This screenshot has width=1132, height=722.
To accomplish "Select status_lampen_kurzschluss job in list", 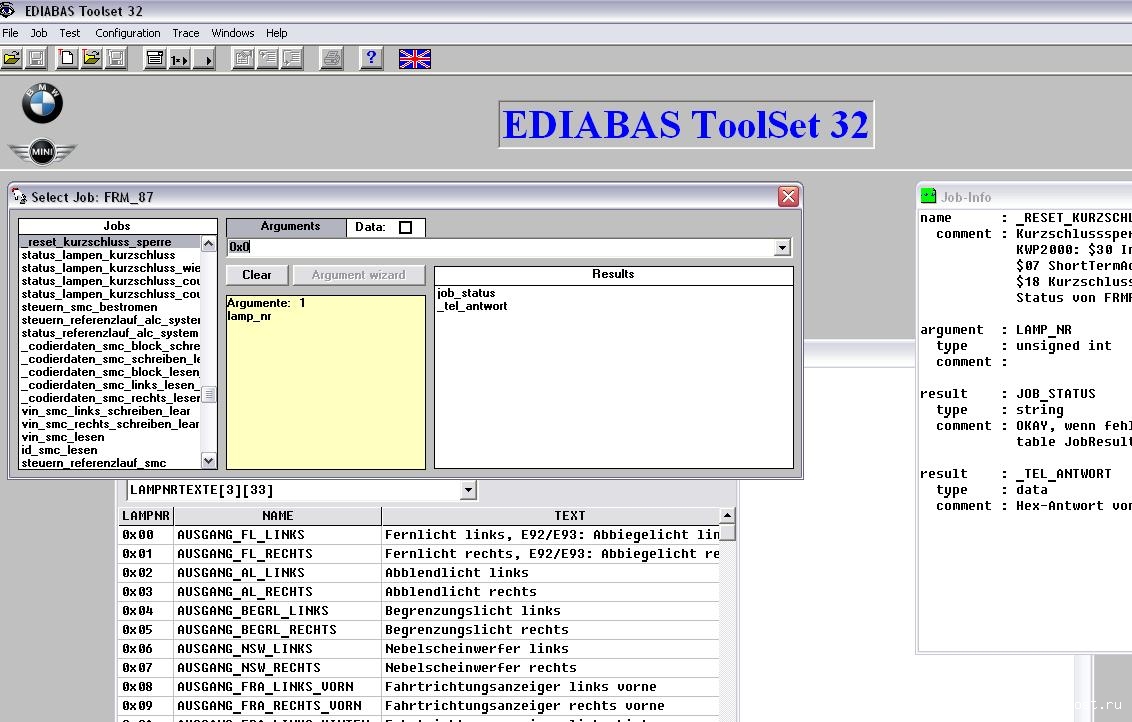I will pos(98,255).
